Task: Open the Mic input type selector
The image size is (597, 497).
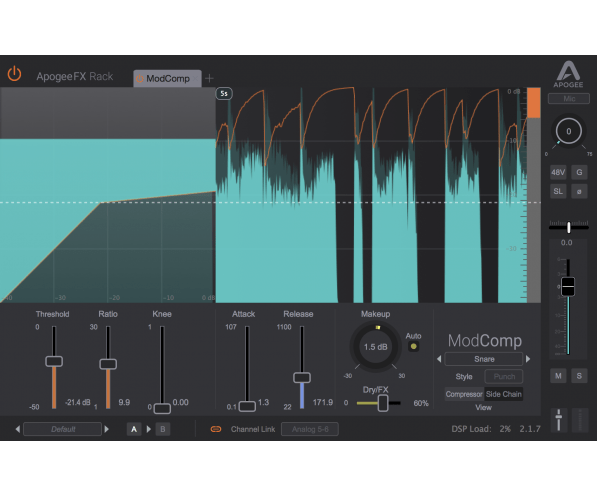Action: coord(568,99)
